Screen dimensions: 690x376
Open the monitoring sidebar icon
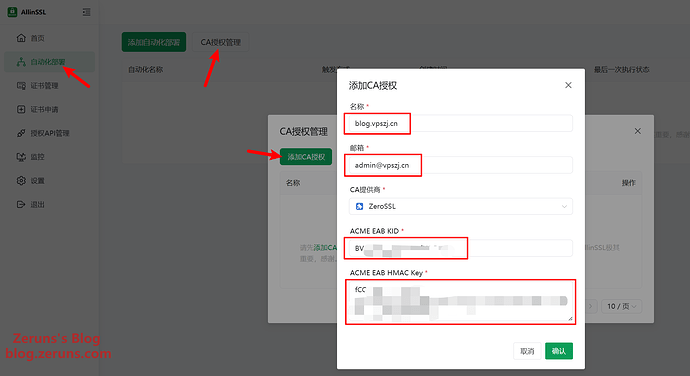click(x=21, y=157)
